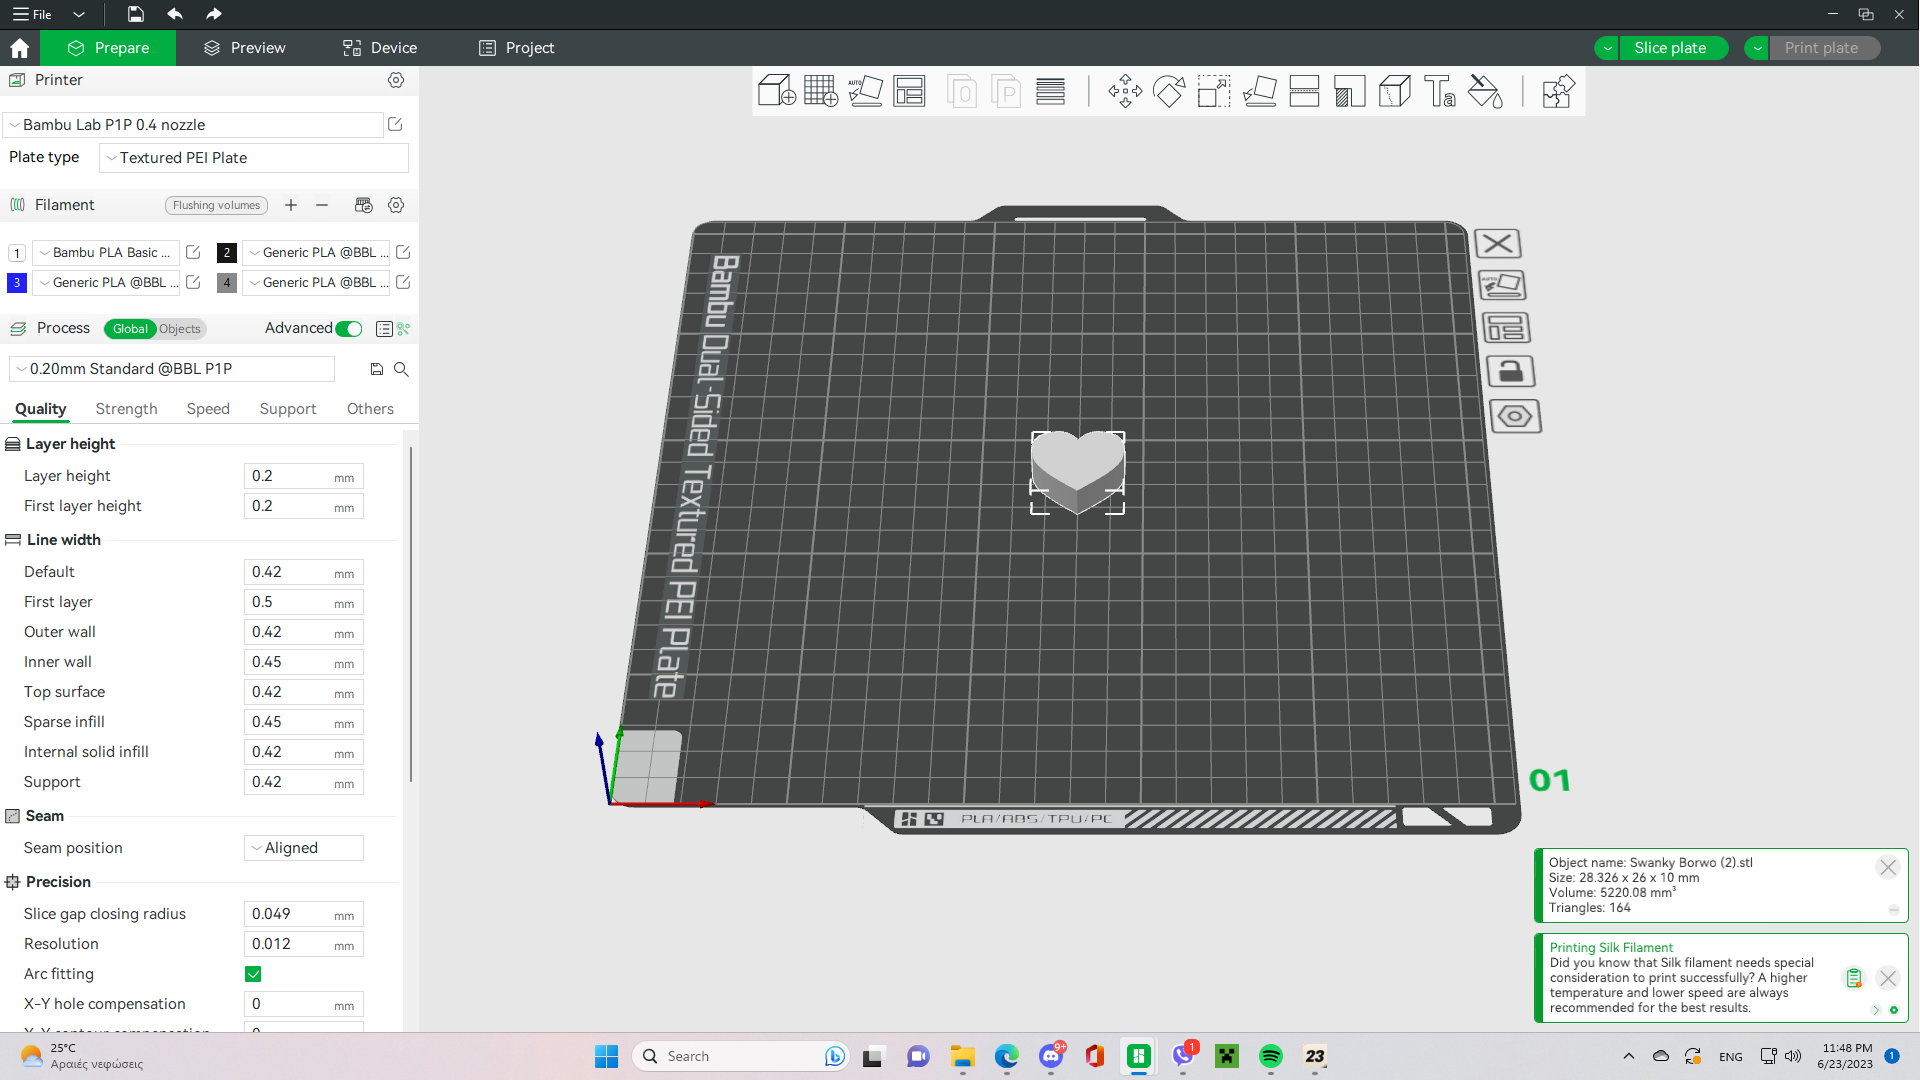The height and width of the screenshot is (1080, 1920).
Task: Toggle the Advanced mode switch
Action: click(x=349, y=329)
